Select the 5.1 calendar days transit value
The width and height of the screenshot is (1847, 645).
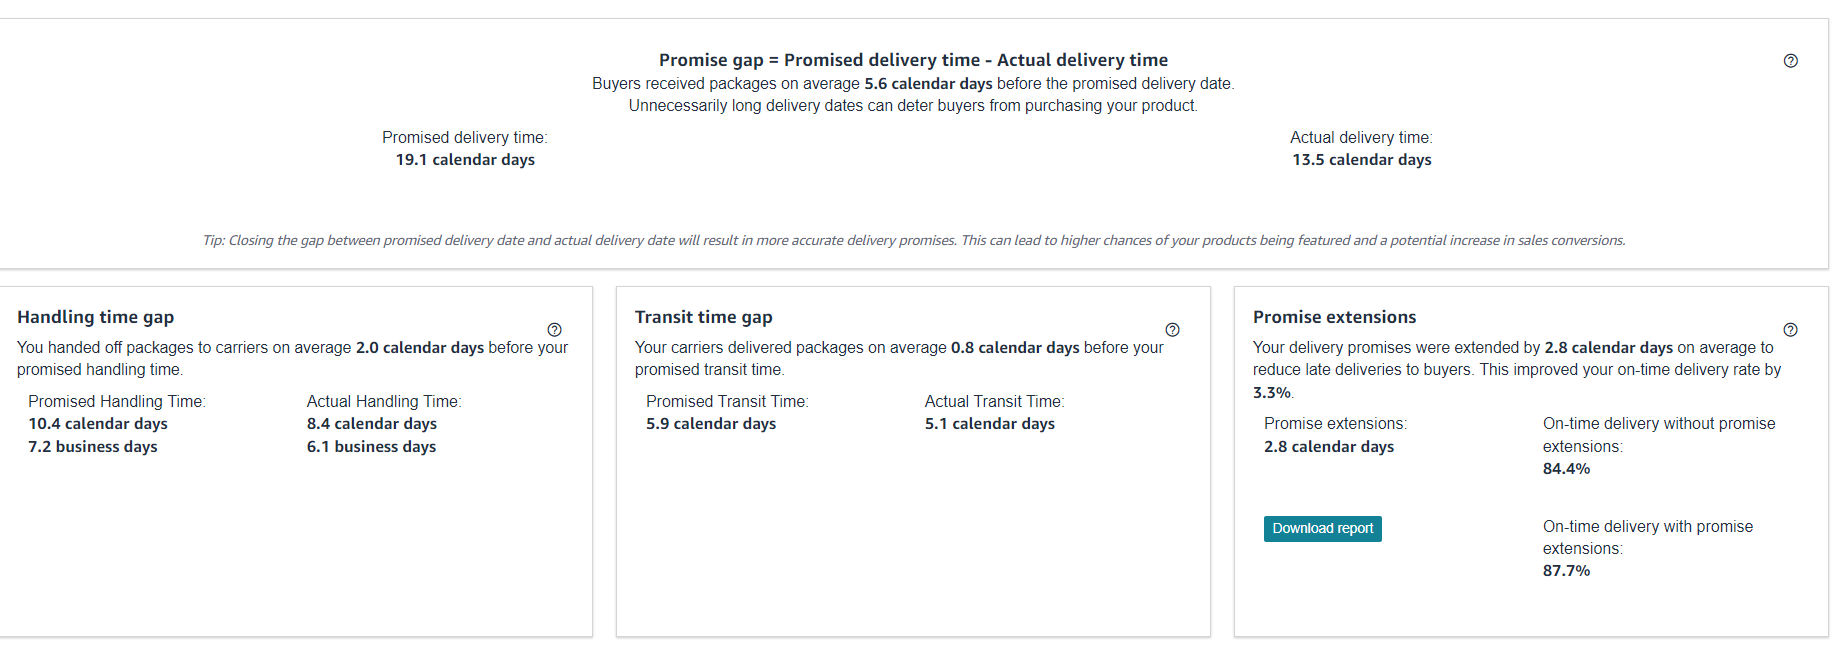click(989, 424)
